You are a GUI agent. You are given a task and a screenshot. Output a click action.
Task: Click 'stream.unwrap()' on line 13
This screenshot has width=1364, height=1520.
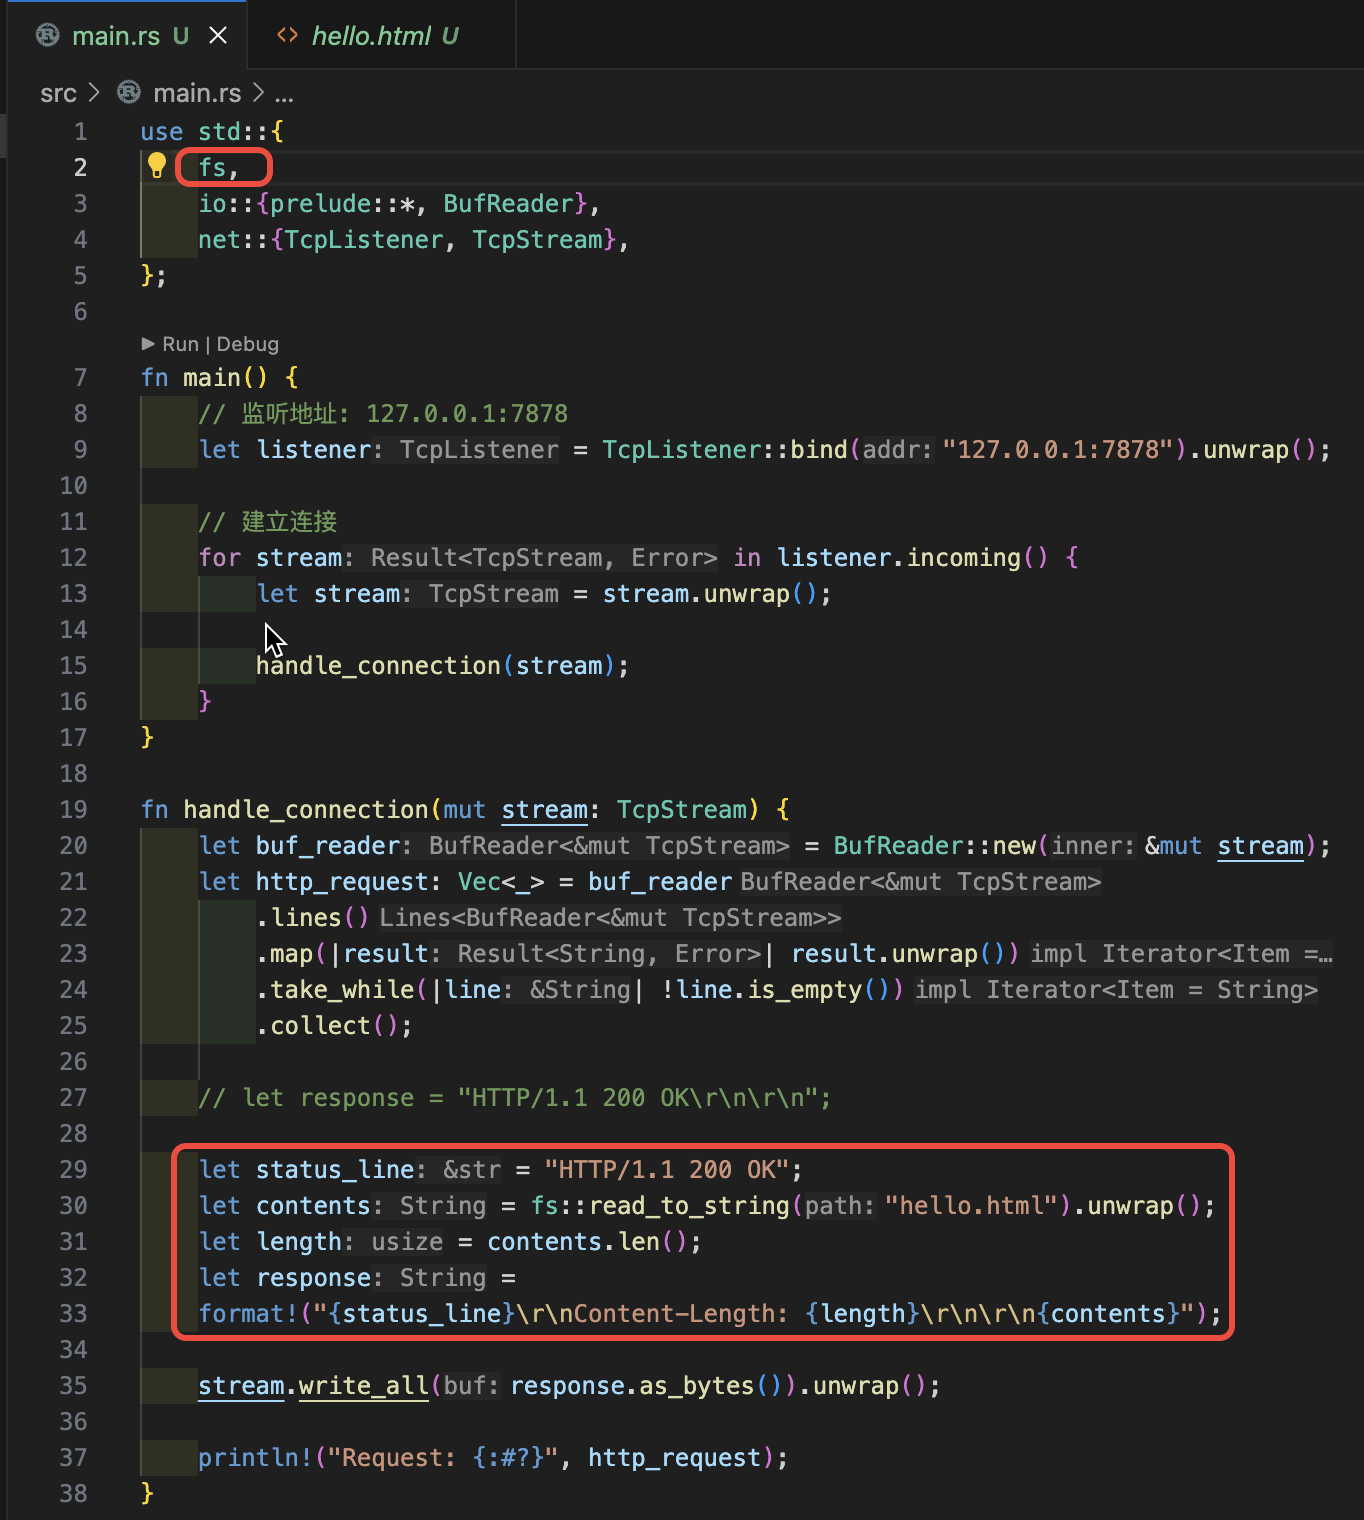pos(711,593)
